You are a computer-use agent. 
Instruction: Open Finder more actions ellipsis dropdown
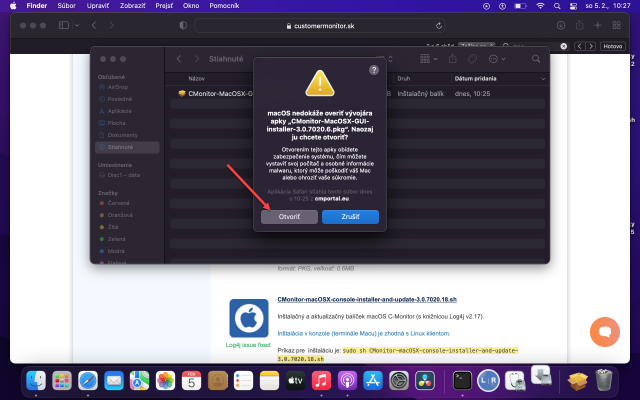(x=497, y=59)
